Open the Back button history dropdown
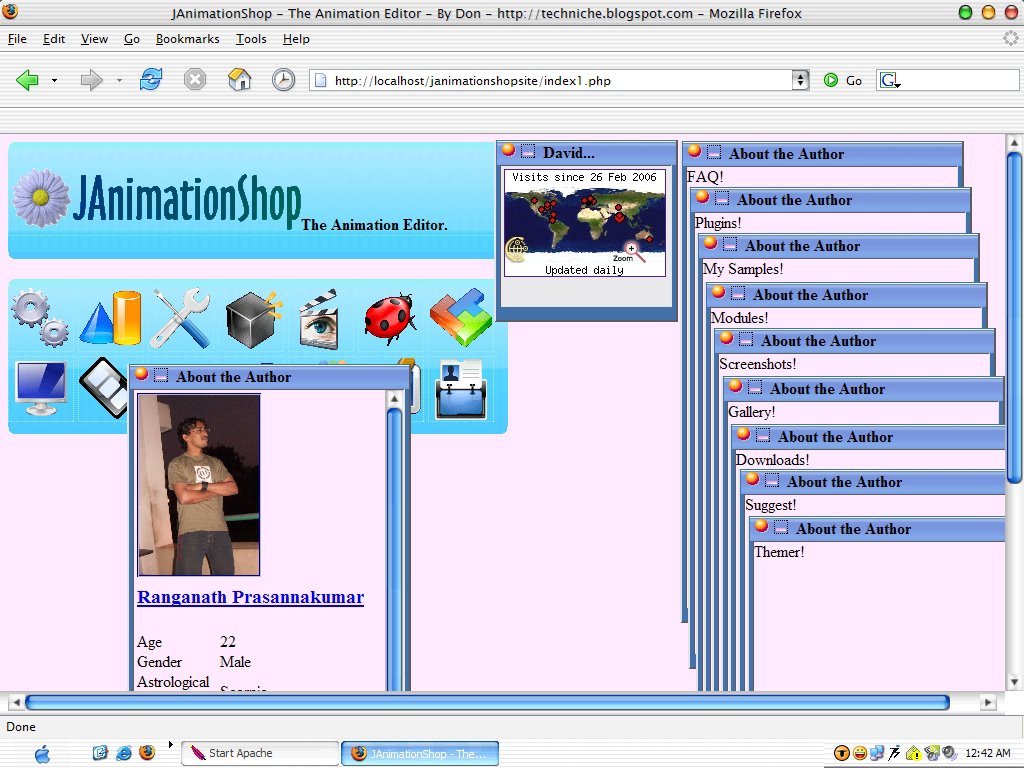Image resolution: width=1024 pixels, height=768 pixels. tap(54, 80)
